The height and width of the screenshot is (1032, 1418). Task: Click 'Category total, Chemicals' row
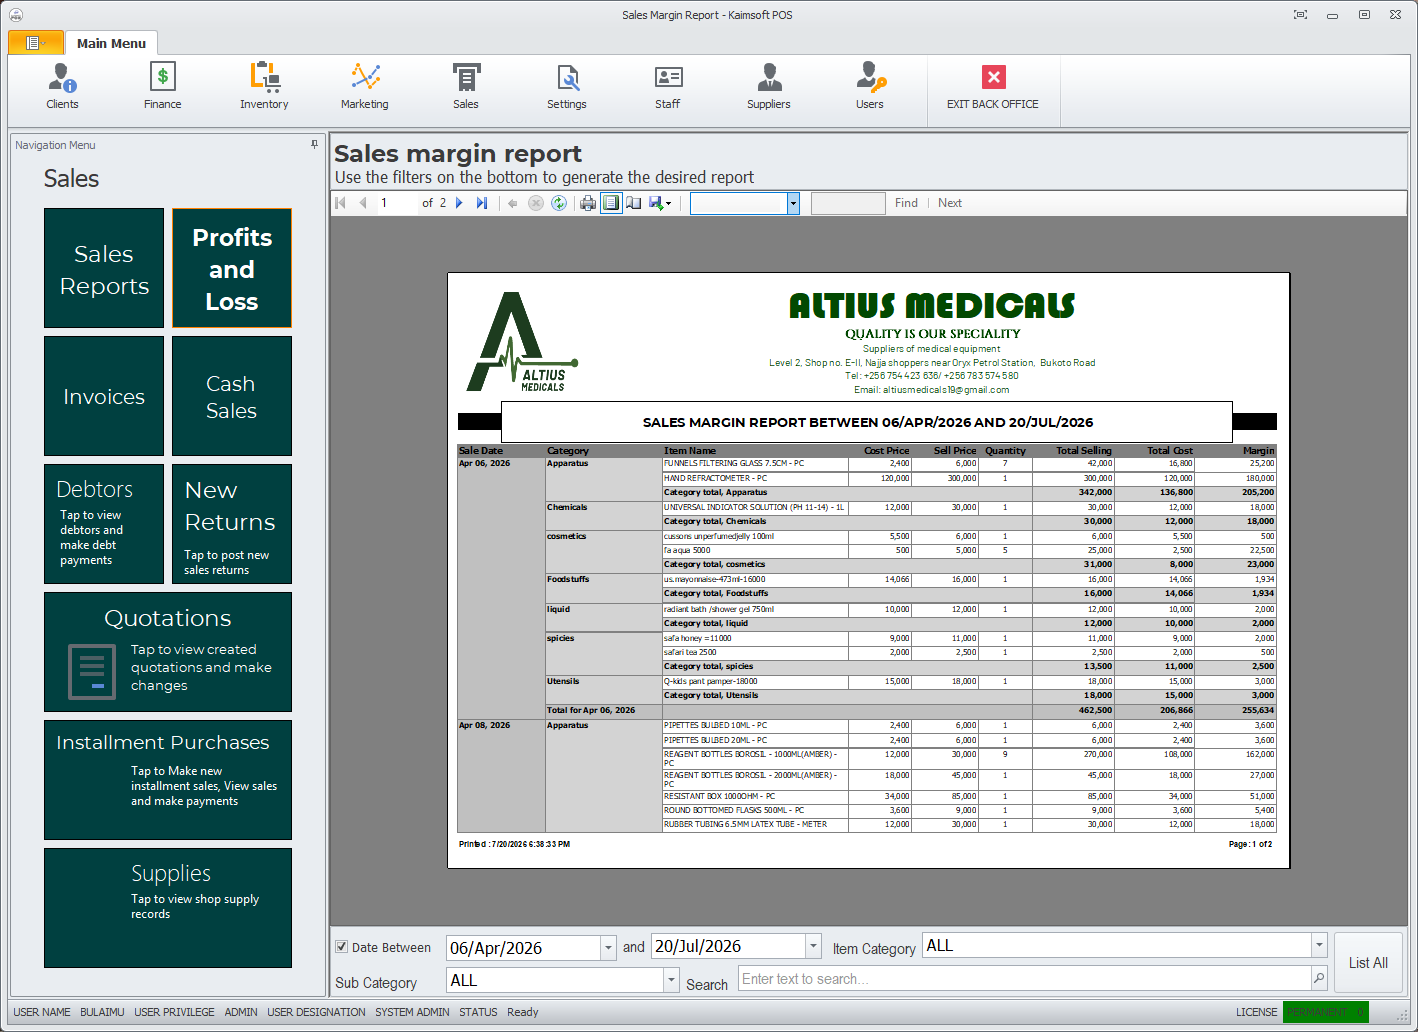[968, 521]
